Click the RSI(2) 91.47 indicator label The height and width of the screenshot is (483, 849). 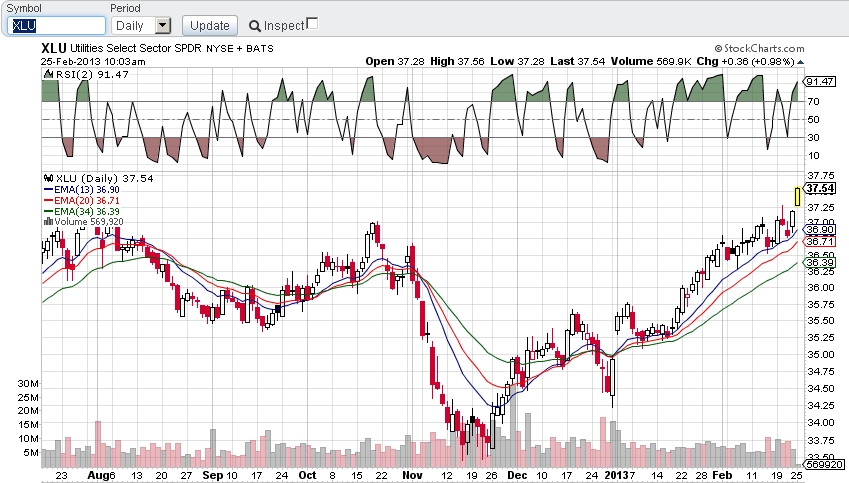tap(87, 74)
